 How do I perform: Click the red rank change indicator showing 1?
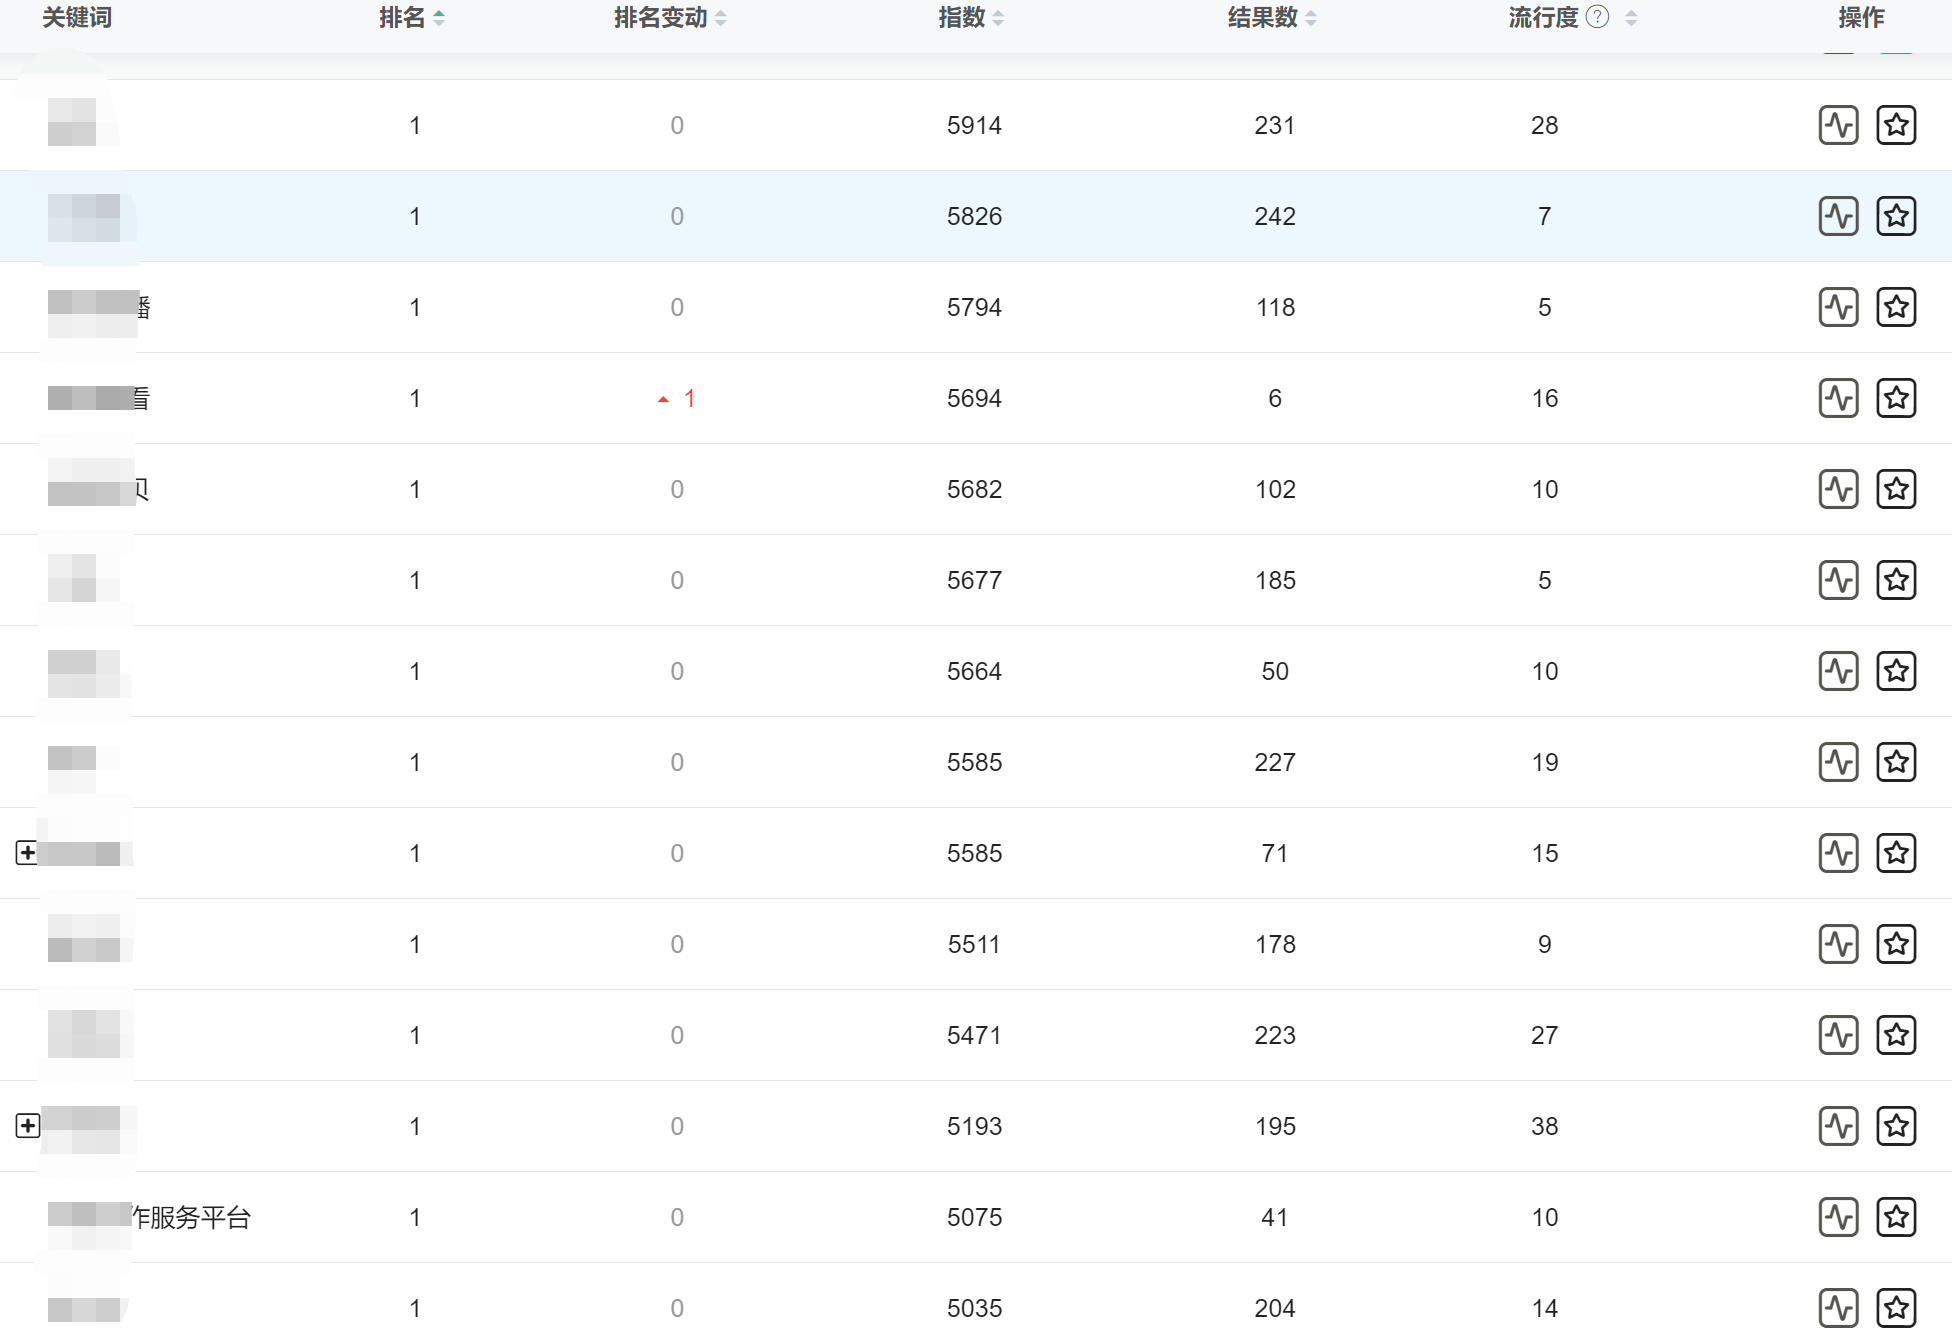[x=676, y=397]
